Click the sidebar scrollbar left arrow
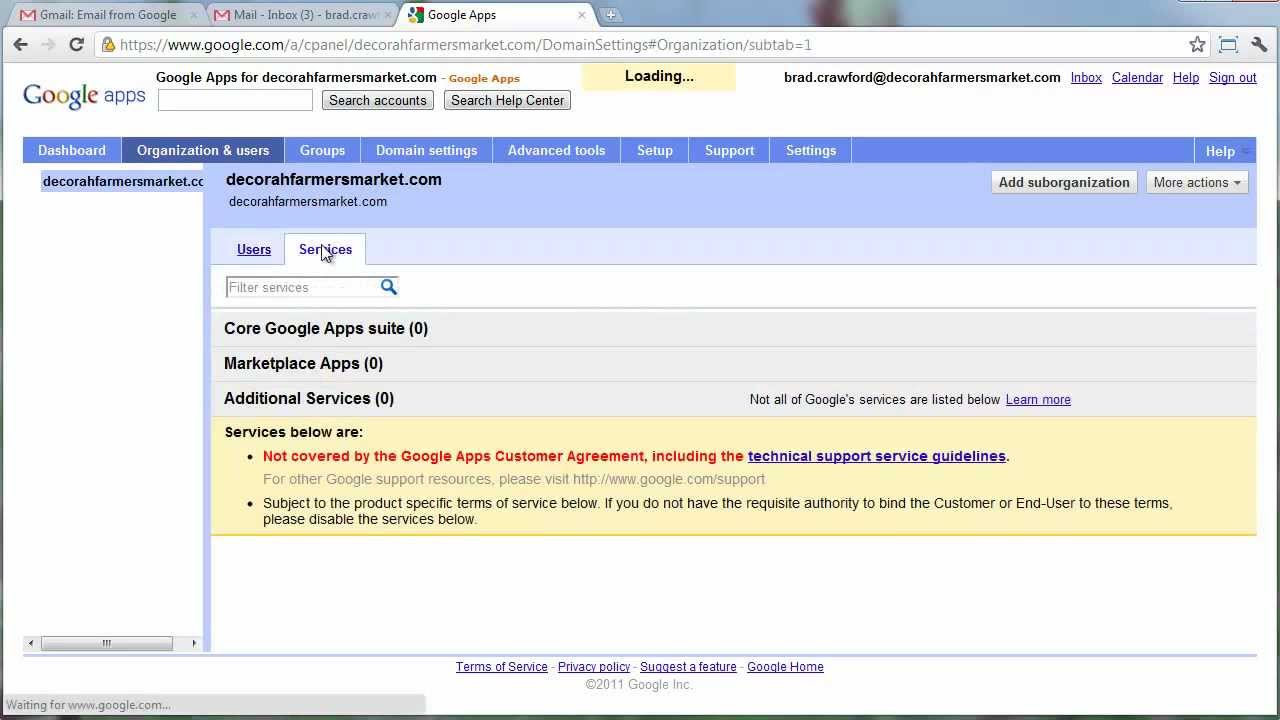Viewport: 1280px width, 720px height. coord(31,643)
